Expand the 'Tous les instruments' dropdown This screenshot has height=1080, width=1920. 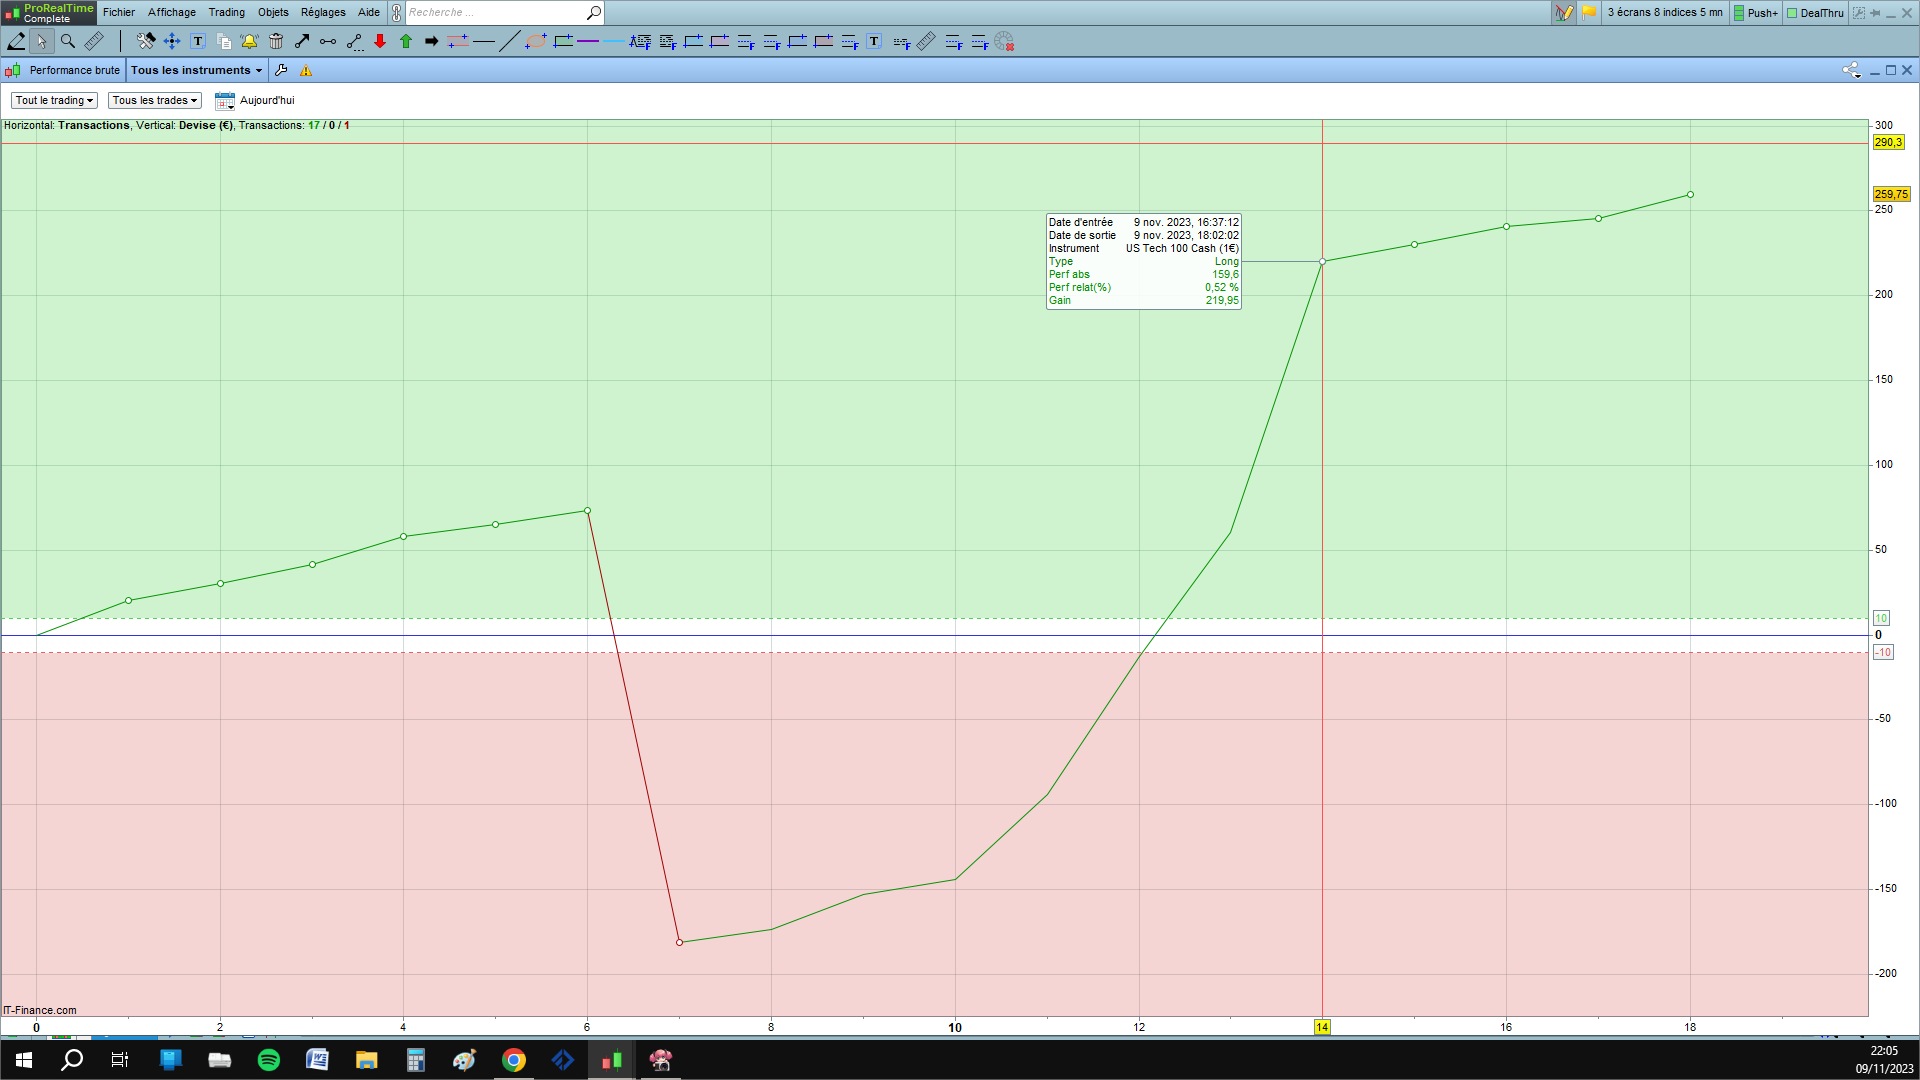196,70
